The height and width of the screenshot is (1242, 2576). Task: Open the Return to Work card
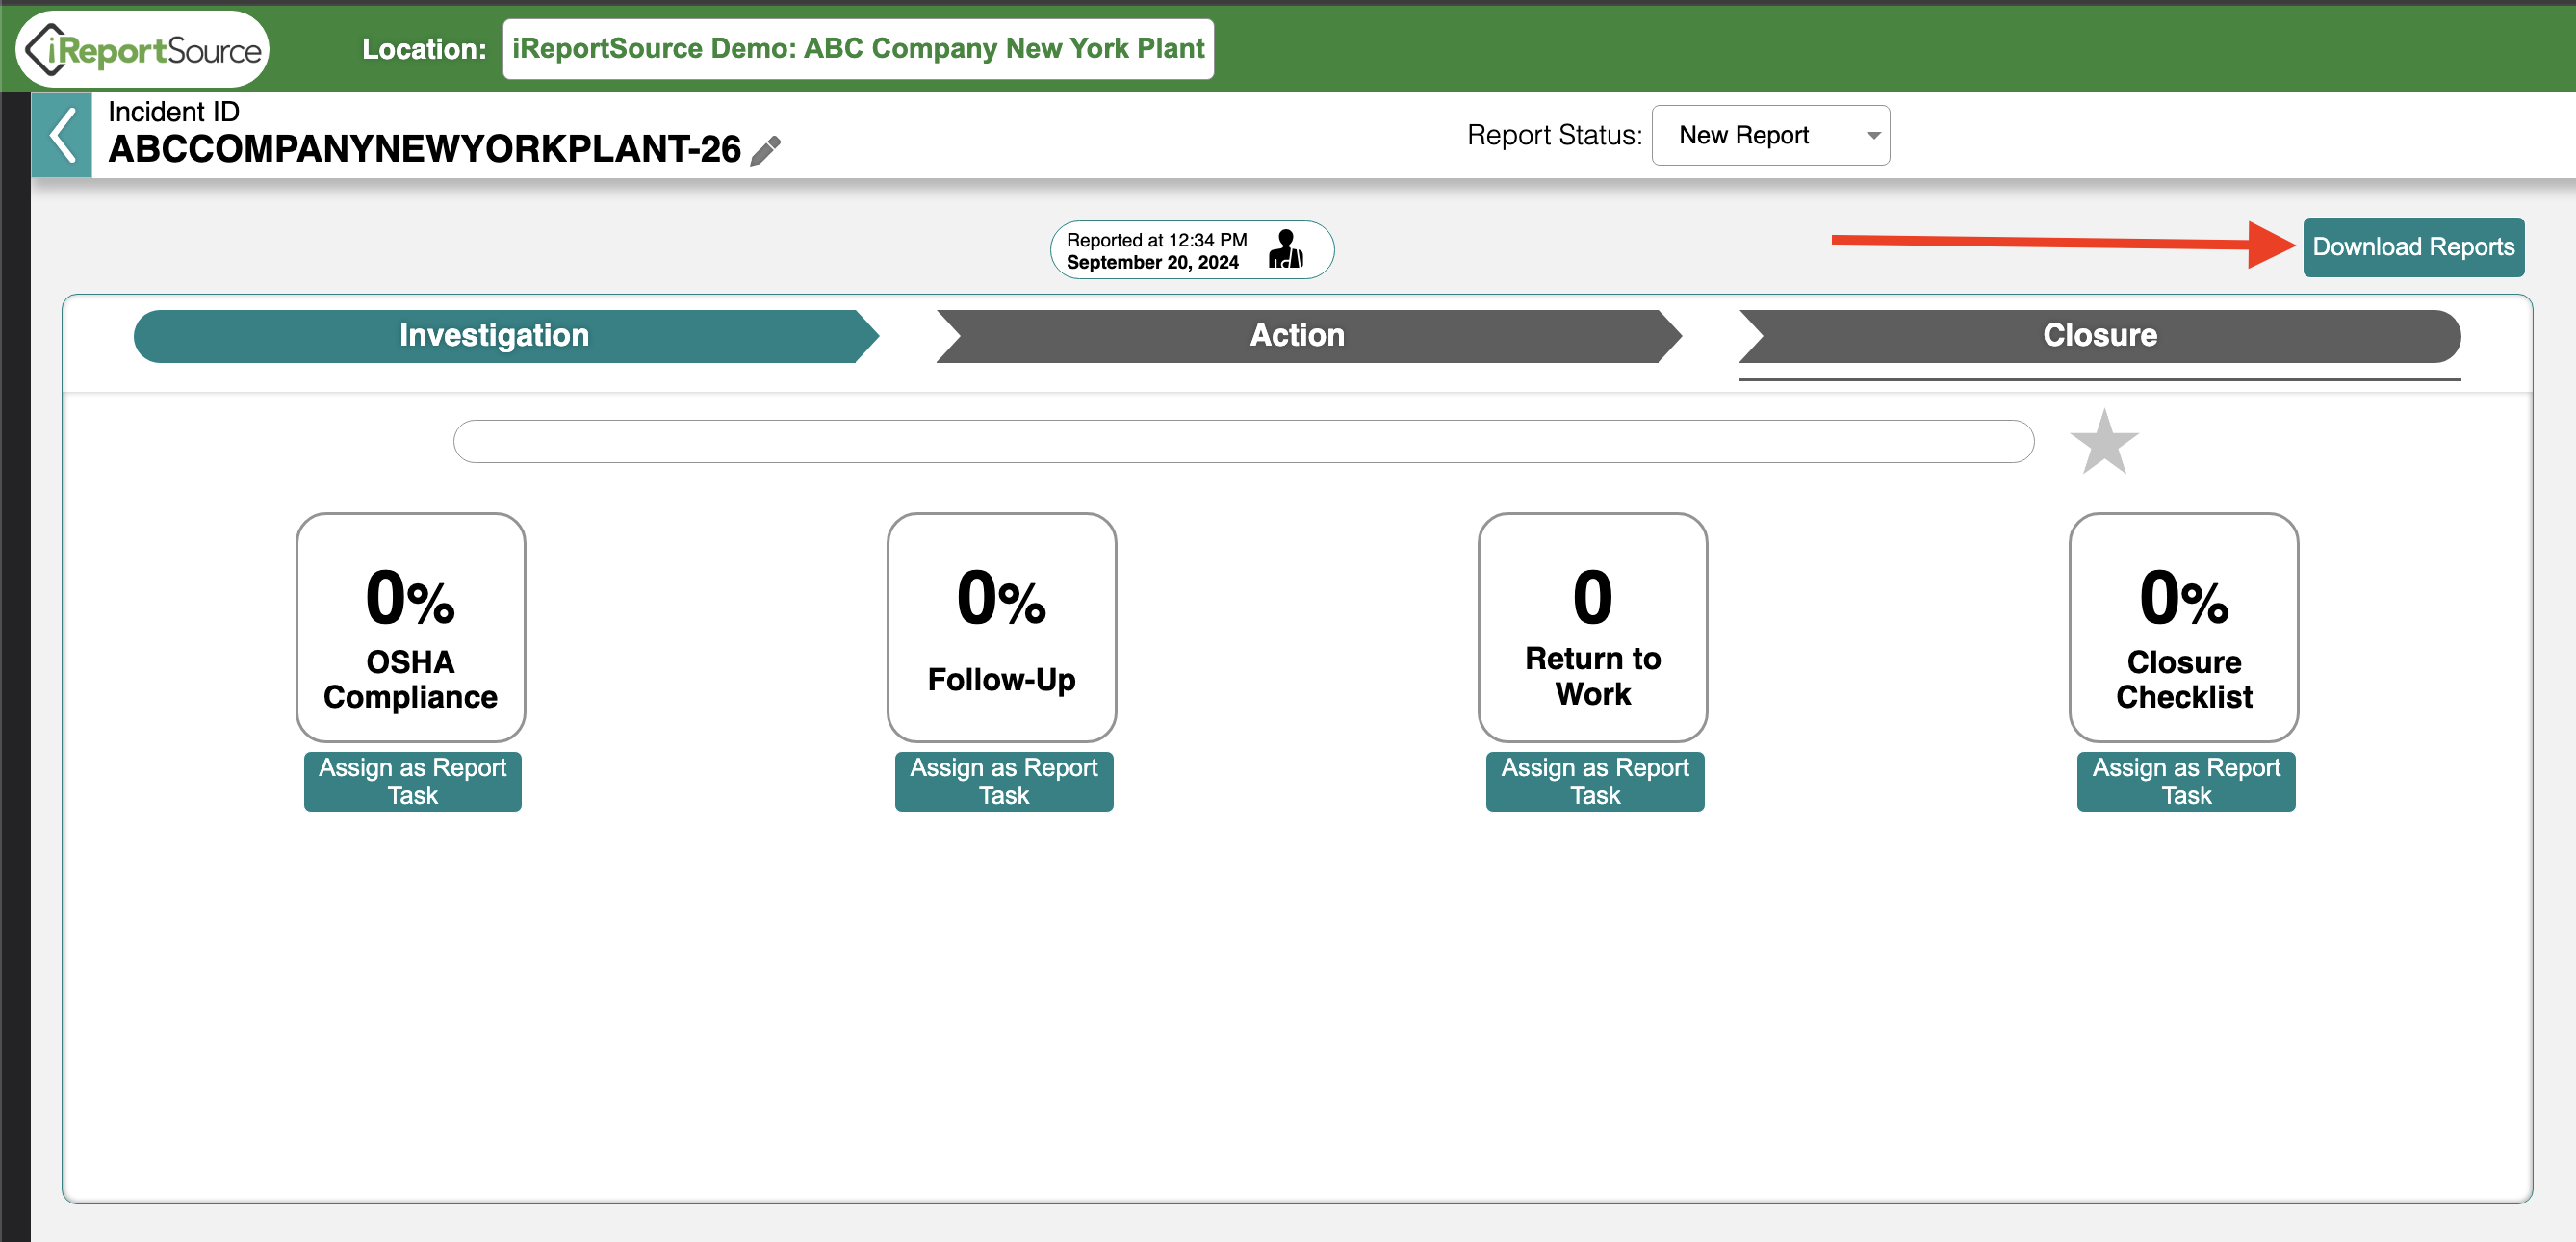pyautogui.click(x=1593, y=628)
